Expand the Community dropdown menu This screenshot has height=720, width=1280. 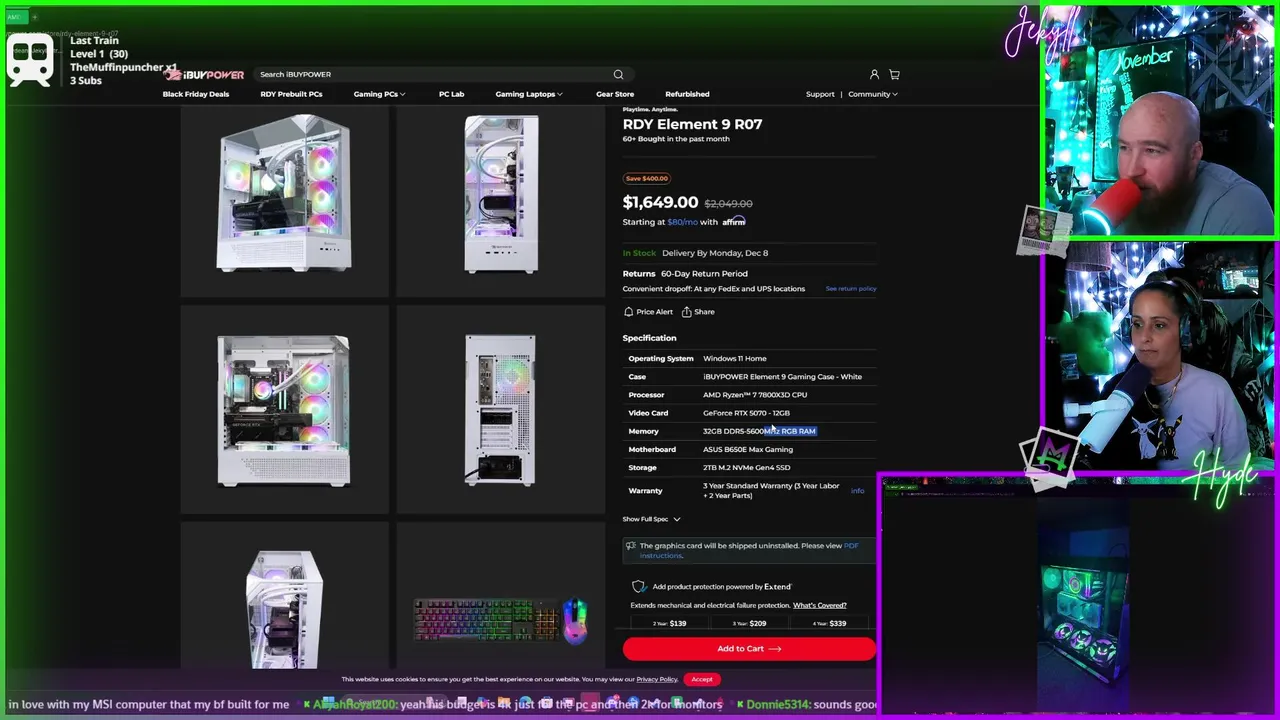pyautogui.click(x=873, y=94)
